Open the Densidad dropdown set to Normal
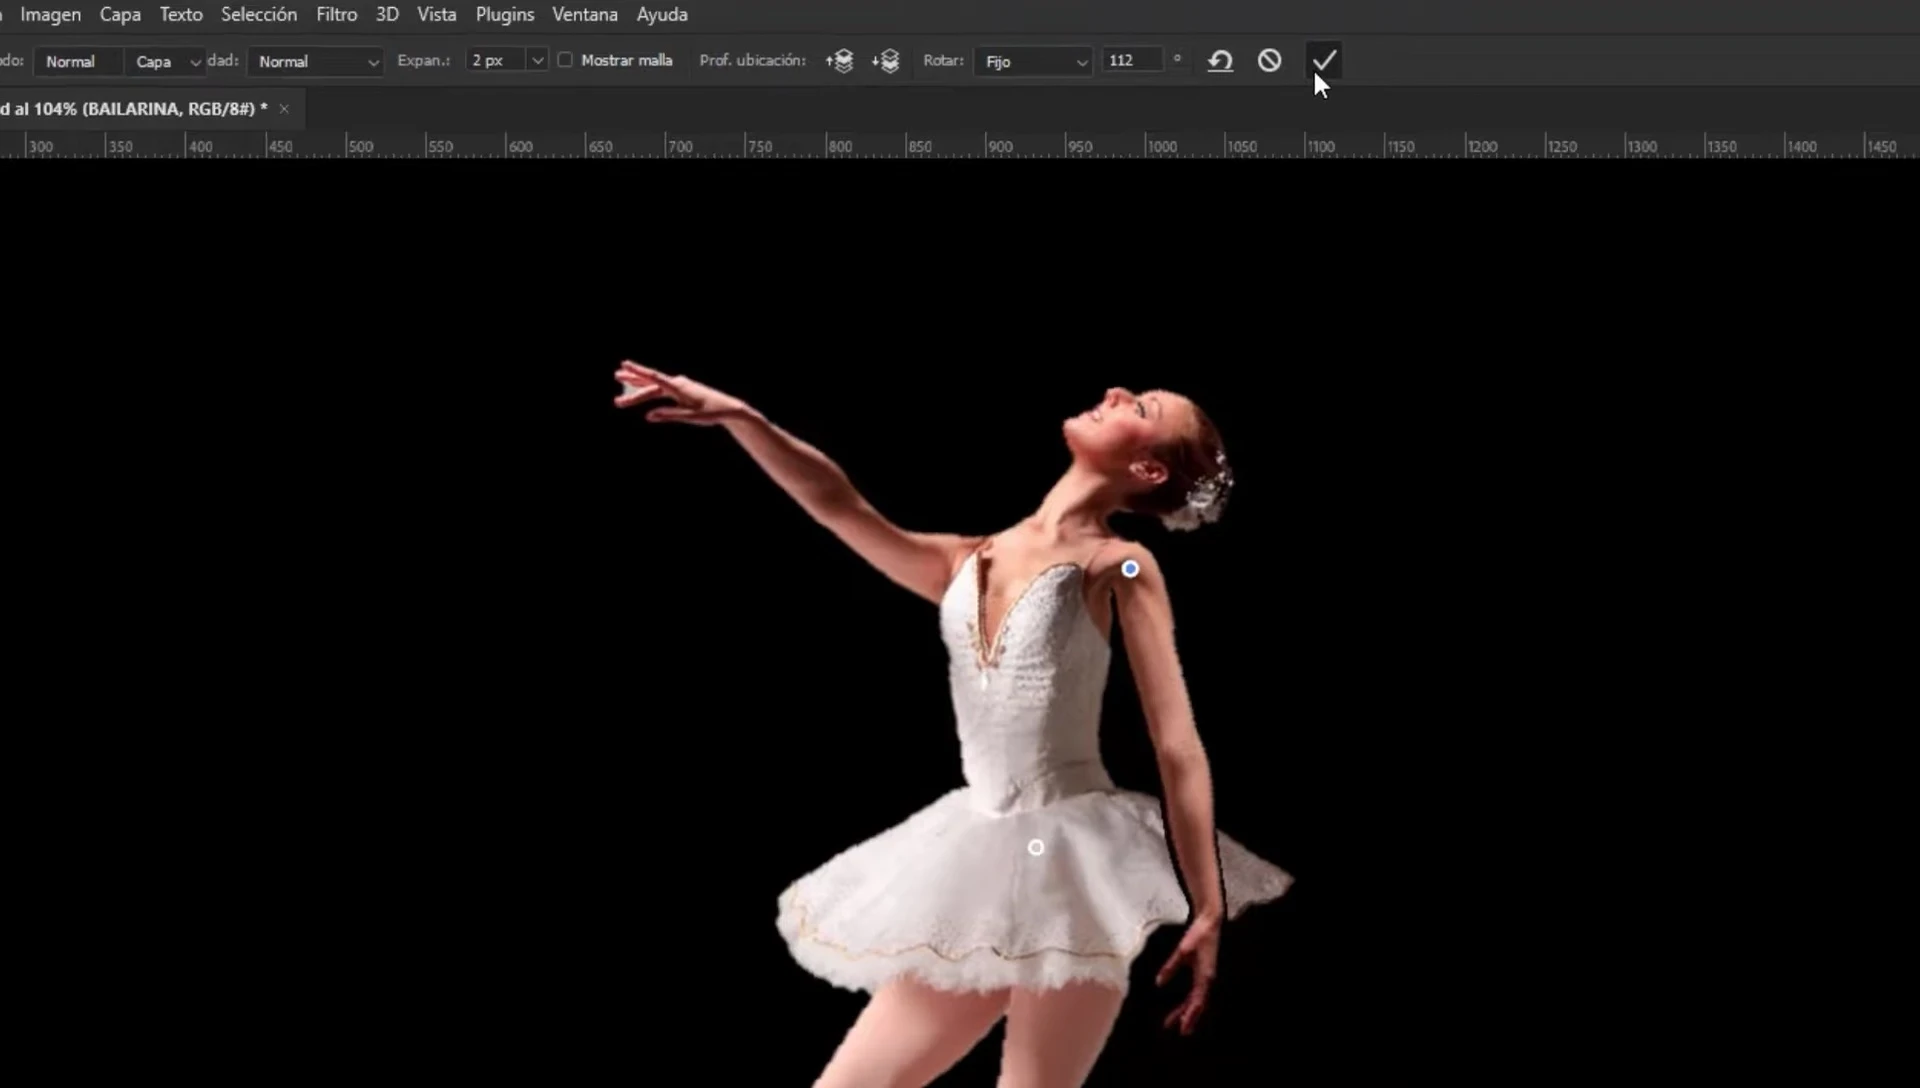This screenshot has width=1920, height=1088. click(316, 61)
